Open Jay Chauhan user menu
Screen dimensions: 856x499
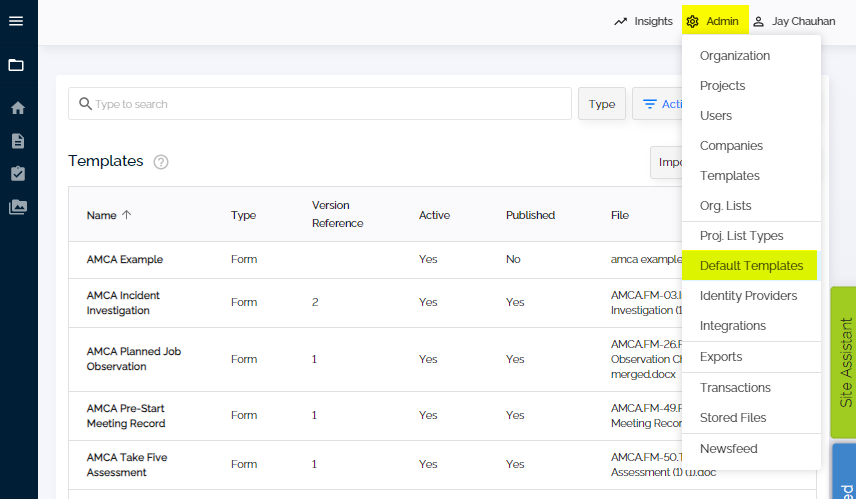[x=794, y=21]
